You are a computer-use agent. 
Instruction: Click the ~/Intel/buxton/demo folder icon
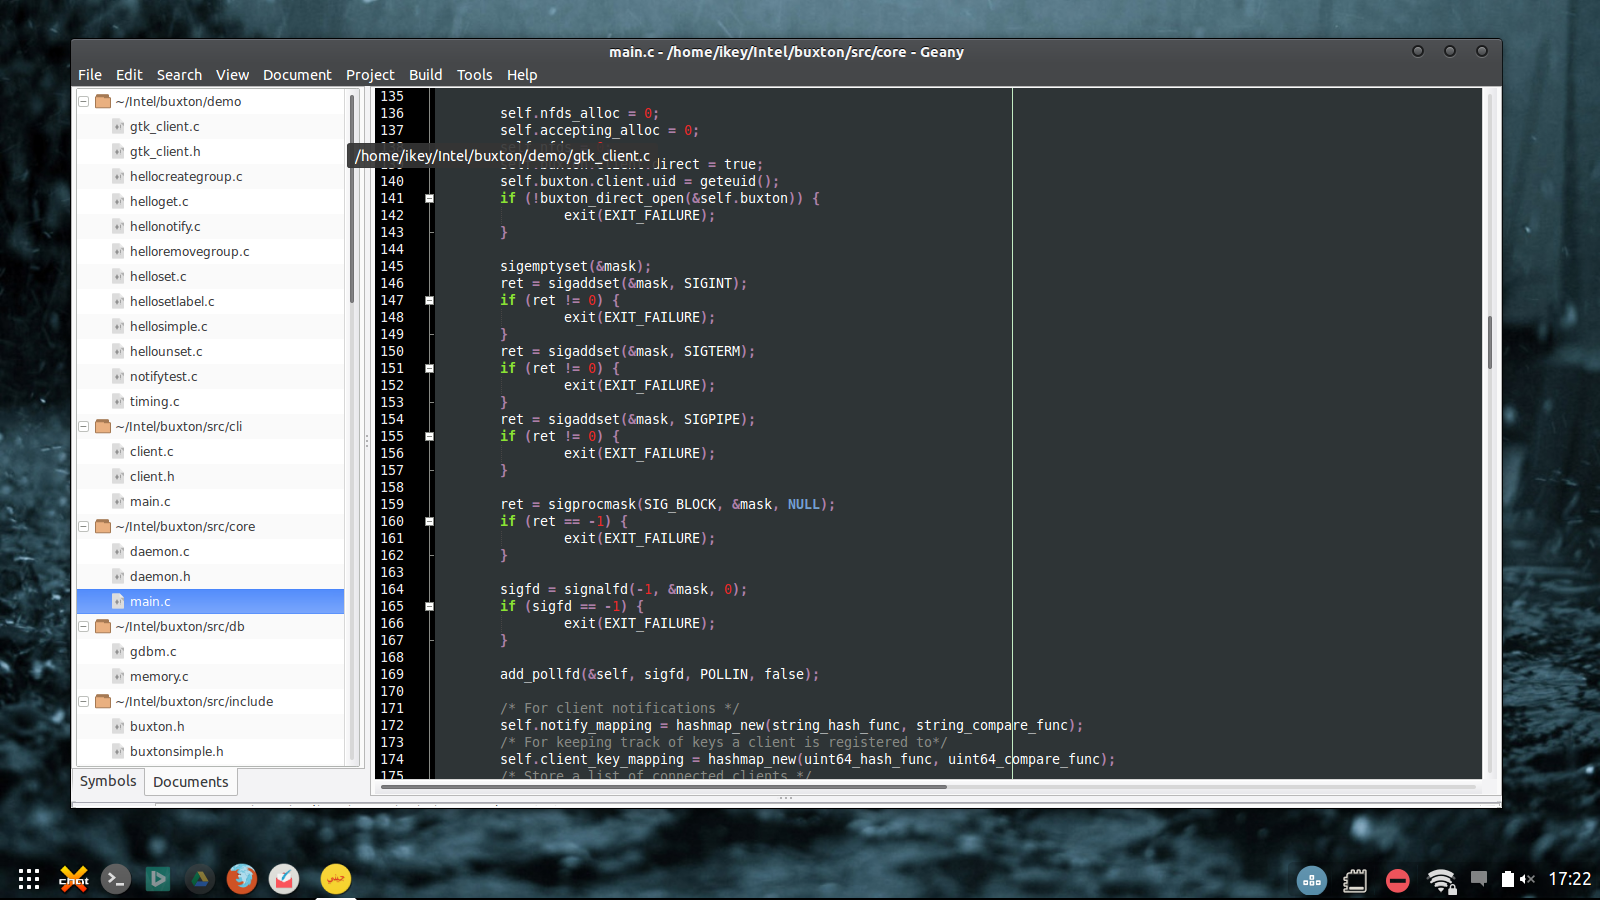pos(103,101)
